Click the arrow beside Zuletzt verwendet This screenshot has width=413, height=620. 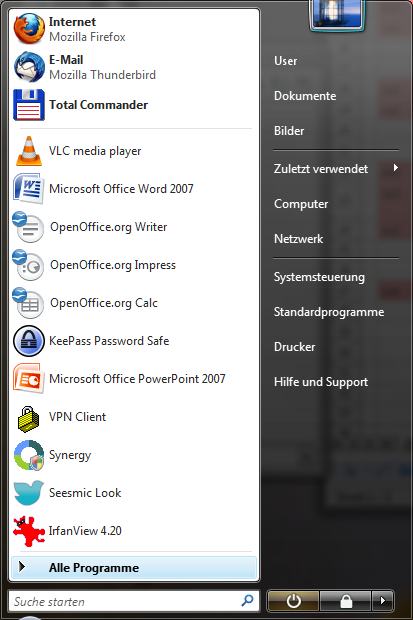pyautogui.click(x=395, y=168)
